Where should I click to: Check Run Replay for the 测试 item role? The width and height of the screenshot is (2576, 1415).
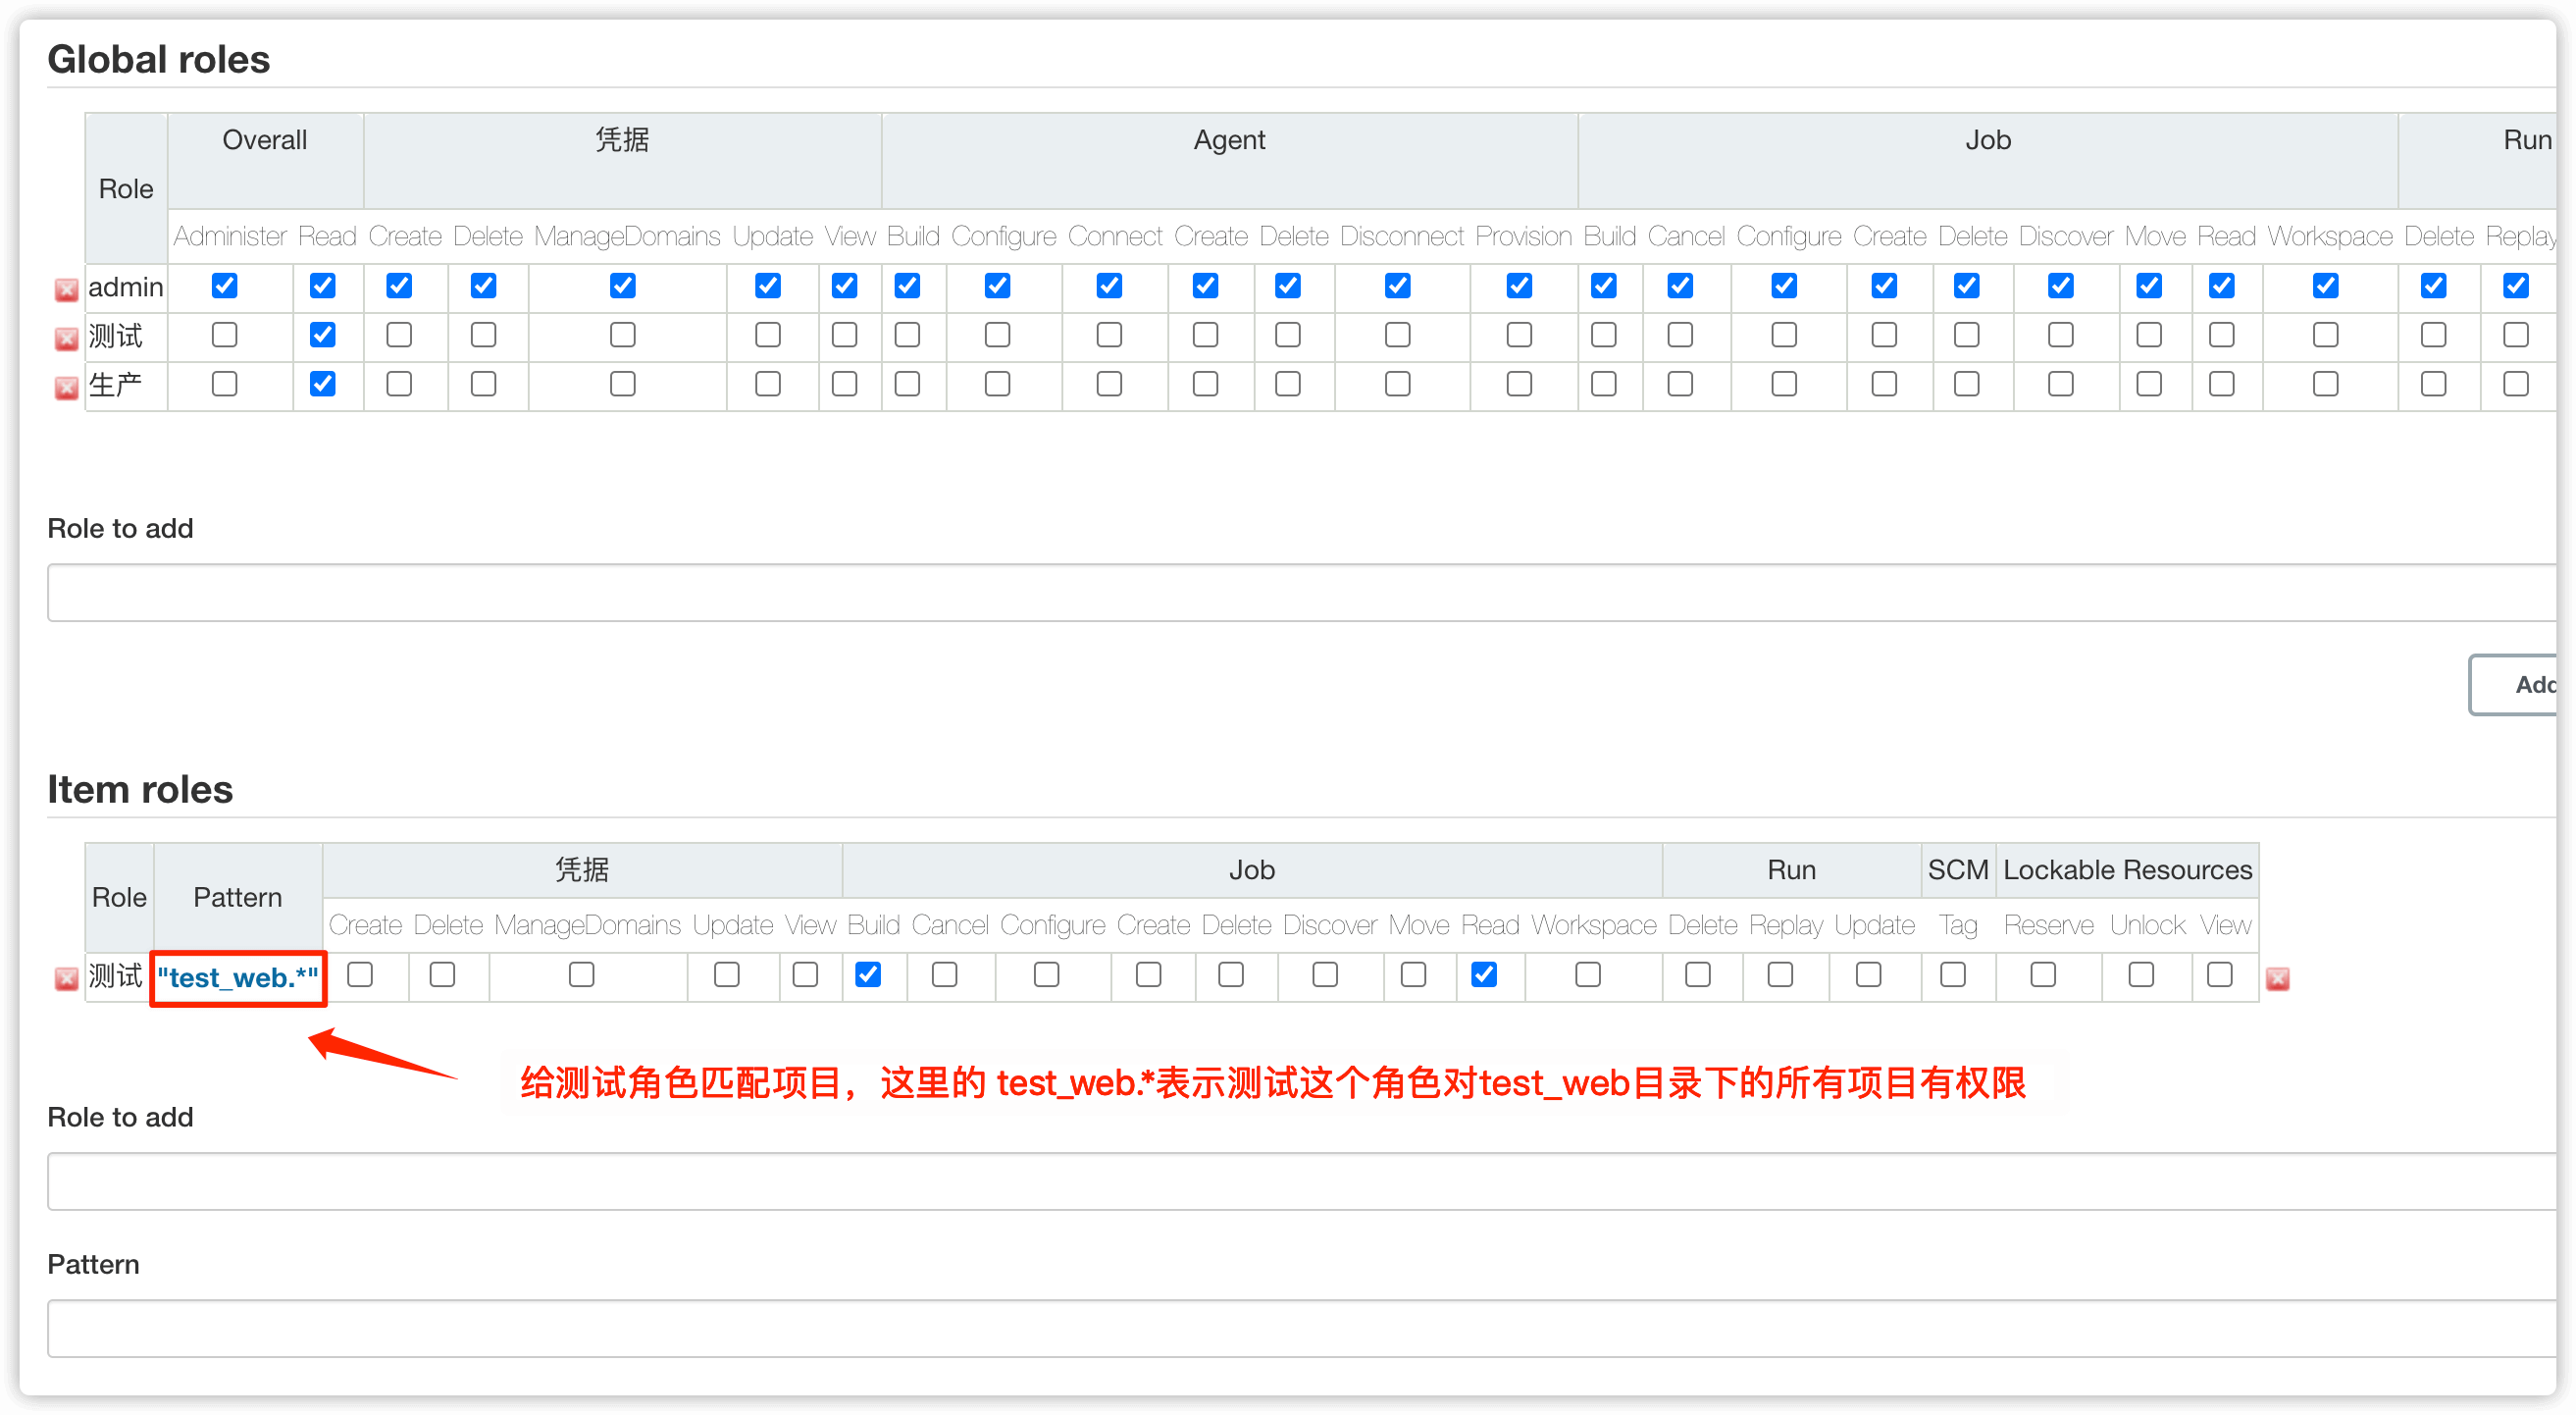[x=1781, y=975]
